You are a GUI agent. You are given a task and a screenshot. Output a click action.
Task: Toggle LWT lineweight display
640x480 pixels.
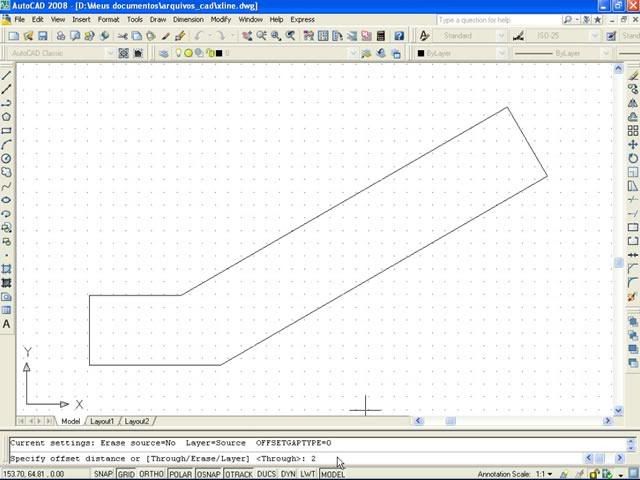tap(307, 474)
